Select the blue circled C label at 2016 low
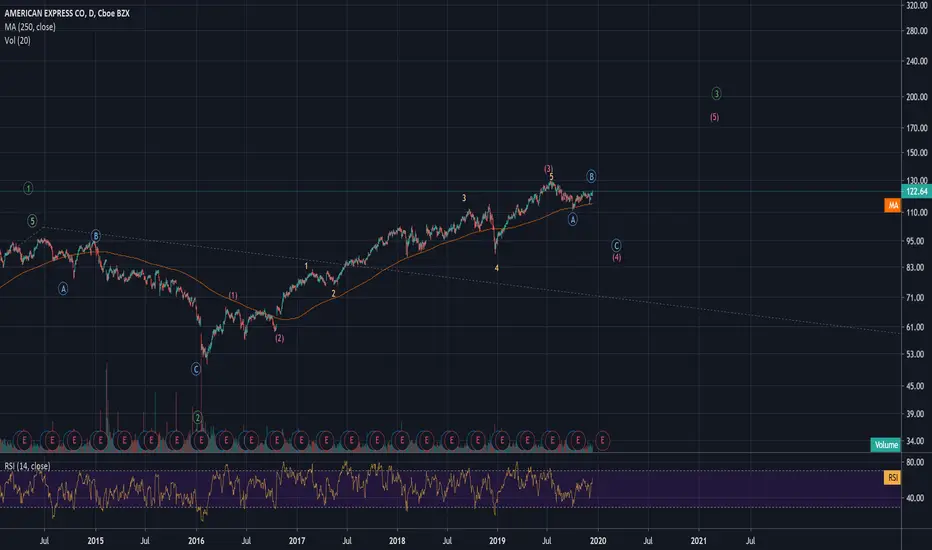The height and width of the screenshot is (550, 932). pyautogui.click(x=196, y=369)
